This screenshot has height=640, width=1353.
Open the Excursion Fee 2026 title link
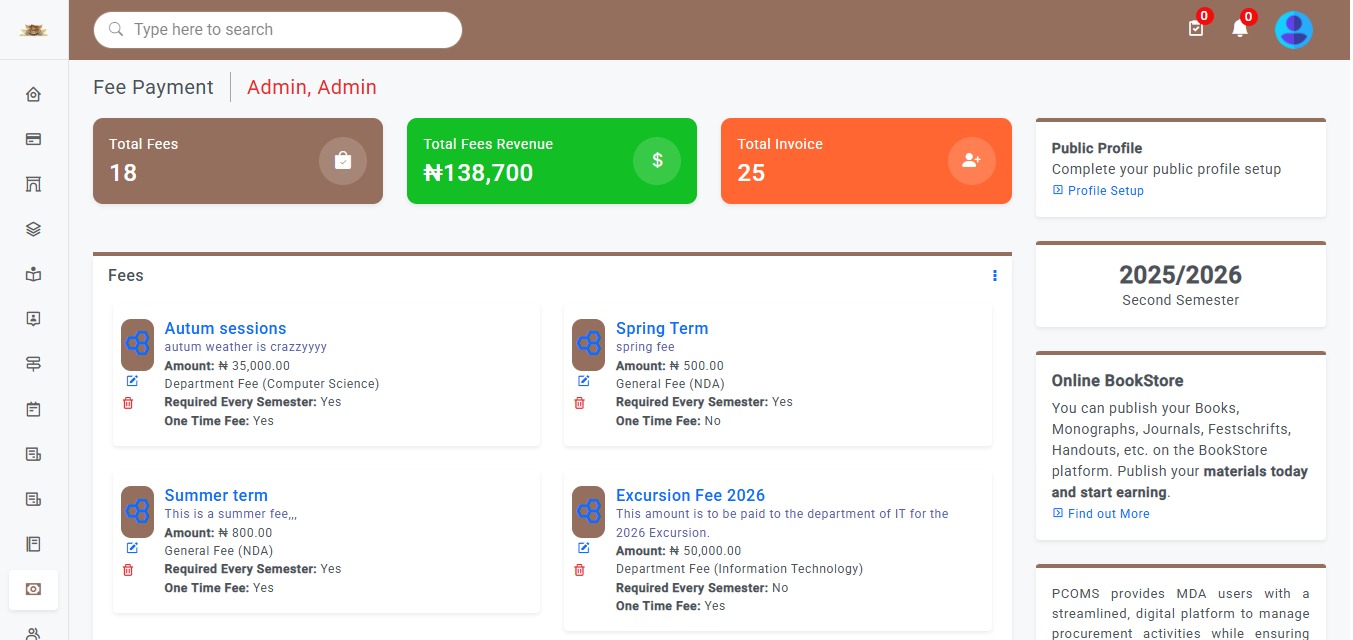[690, 495]
